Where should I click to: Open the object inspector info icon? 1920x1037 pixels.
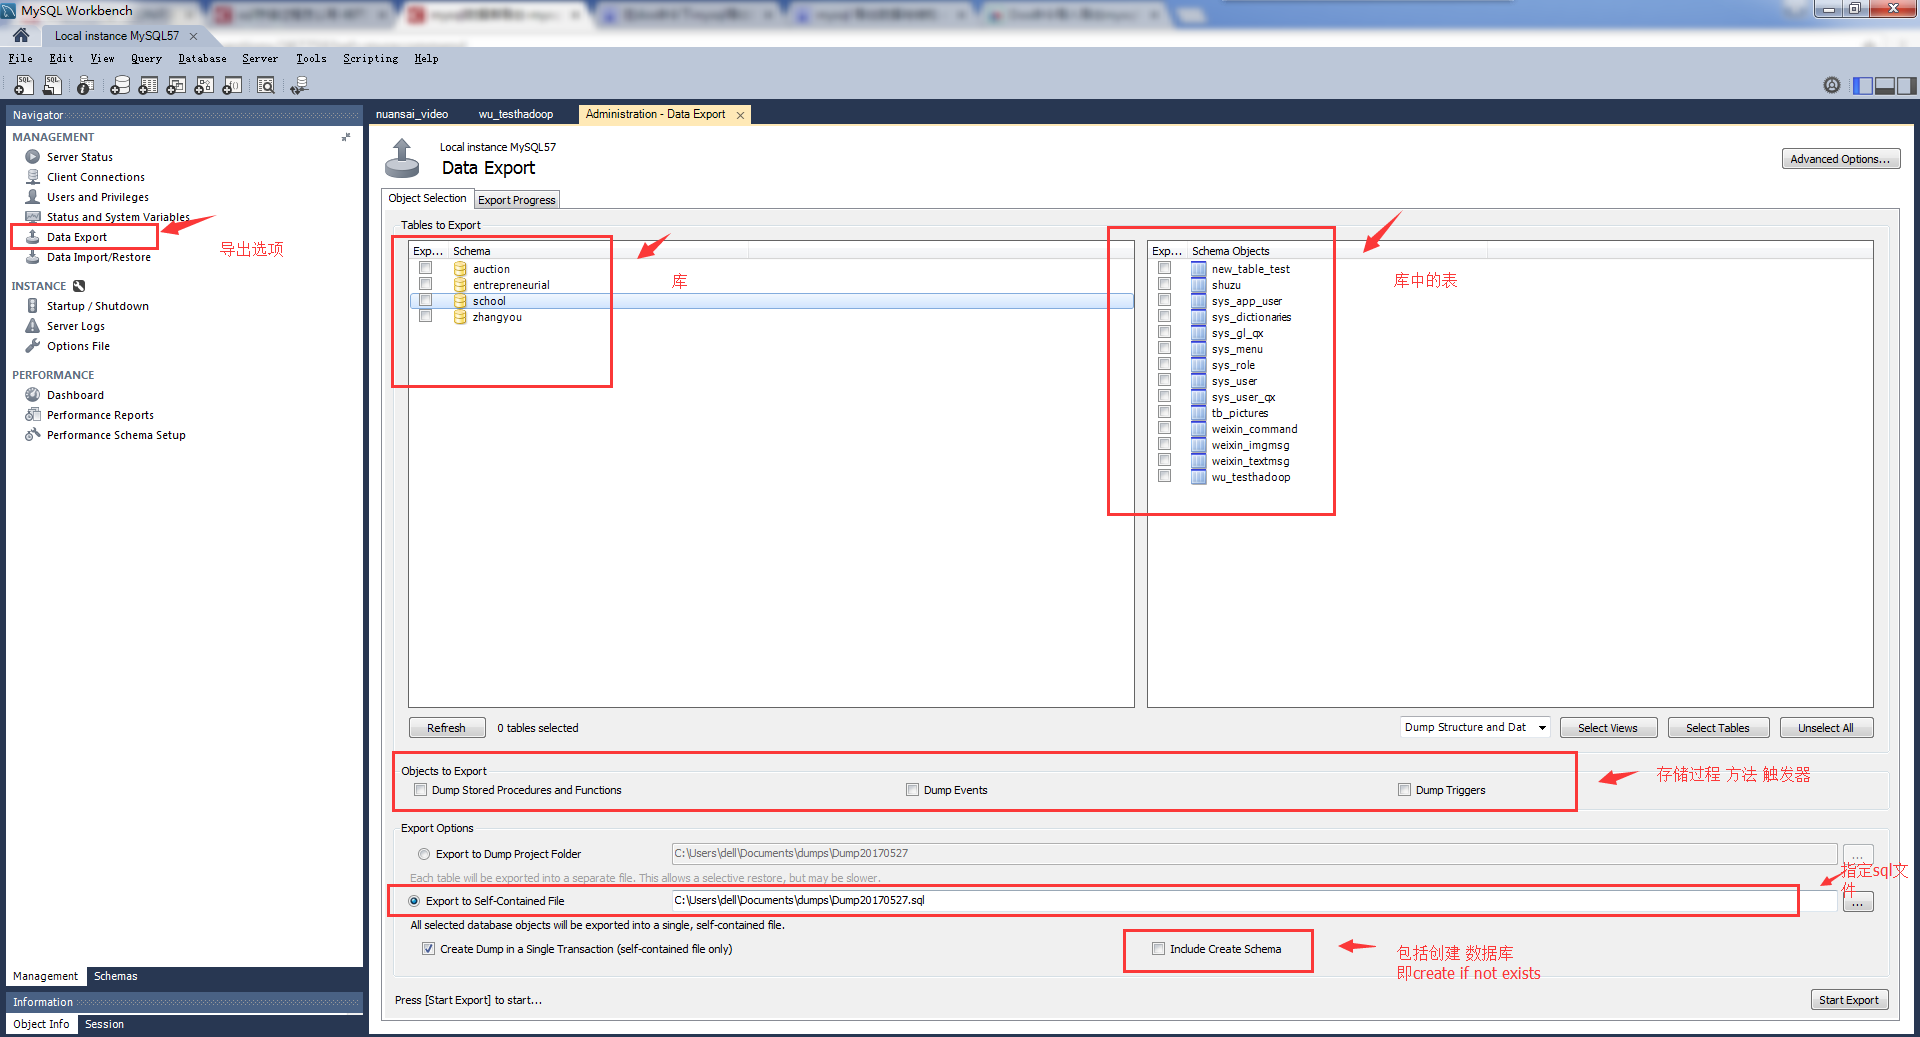(86, 86)
